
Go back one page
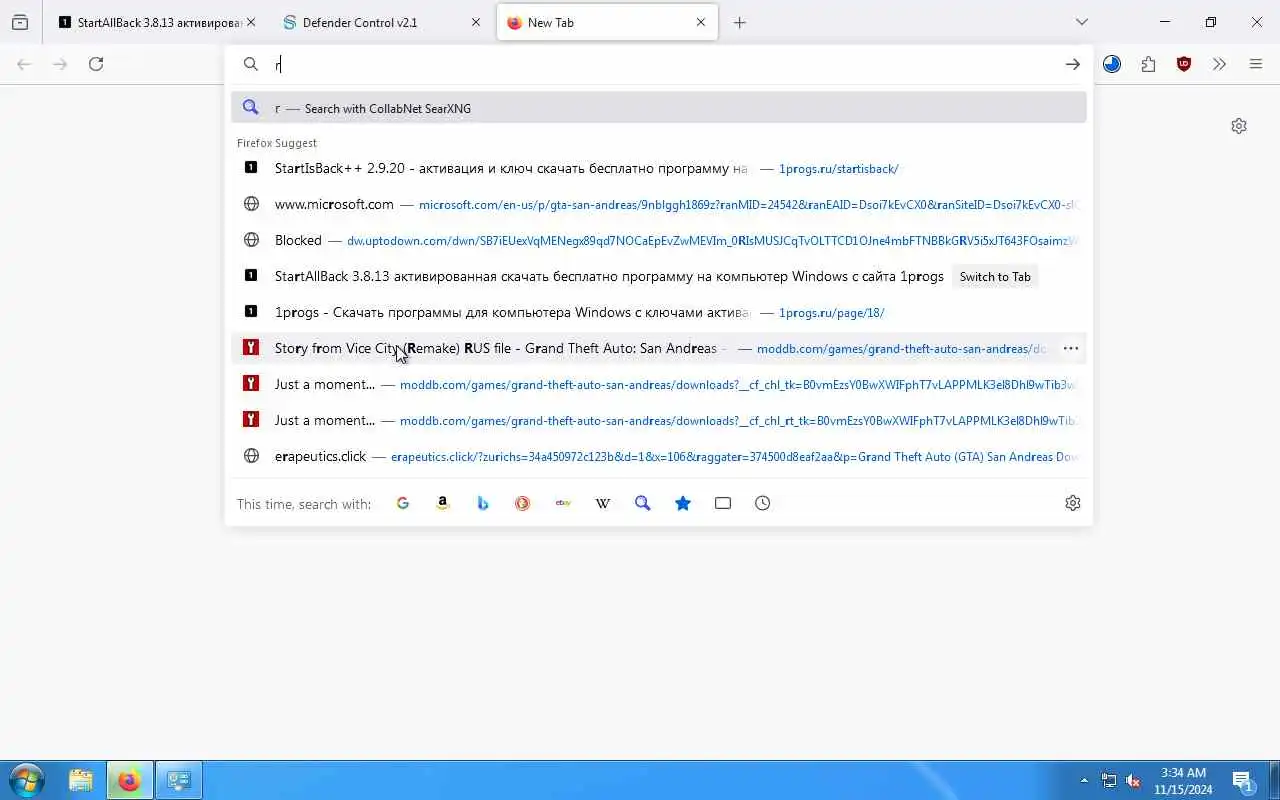click(24, 64)
